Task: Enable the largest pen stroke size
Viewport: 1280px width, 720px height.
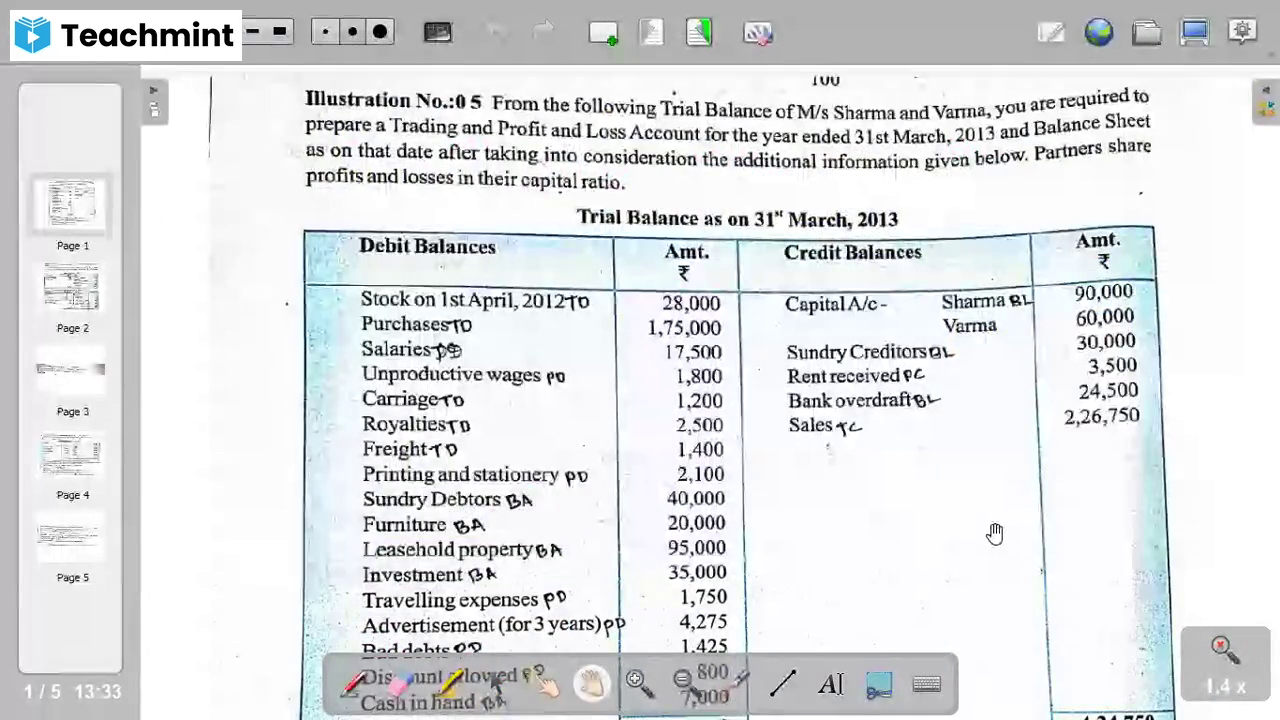Action: 380,33
